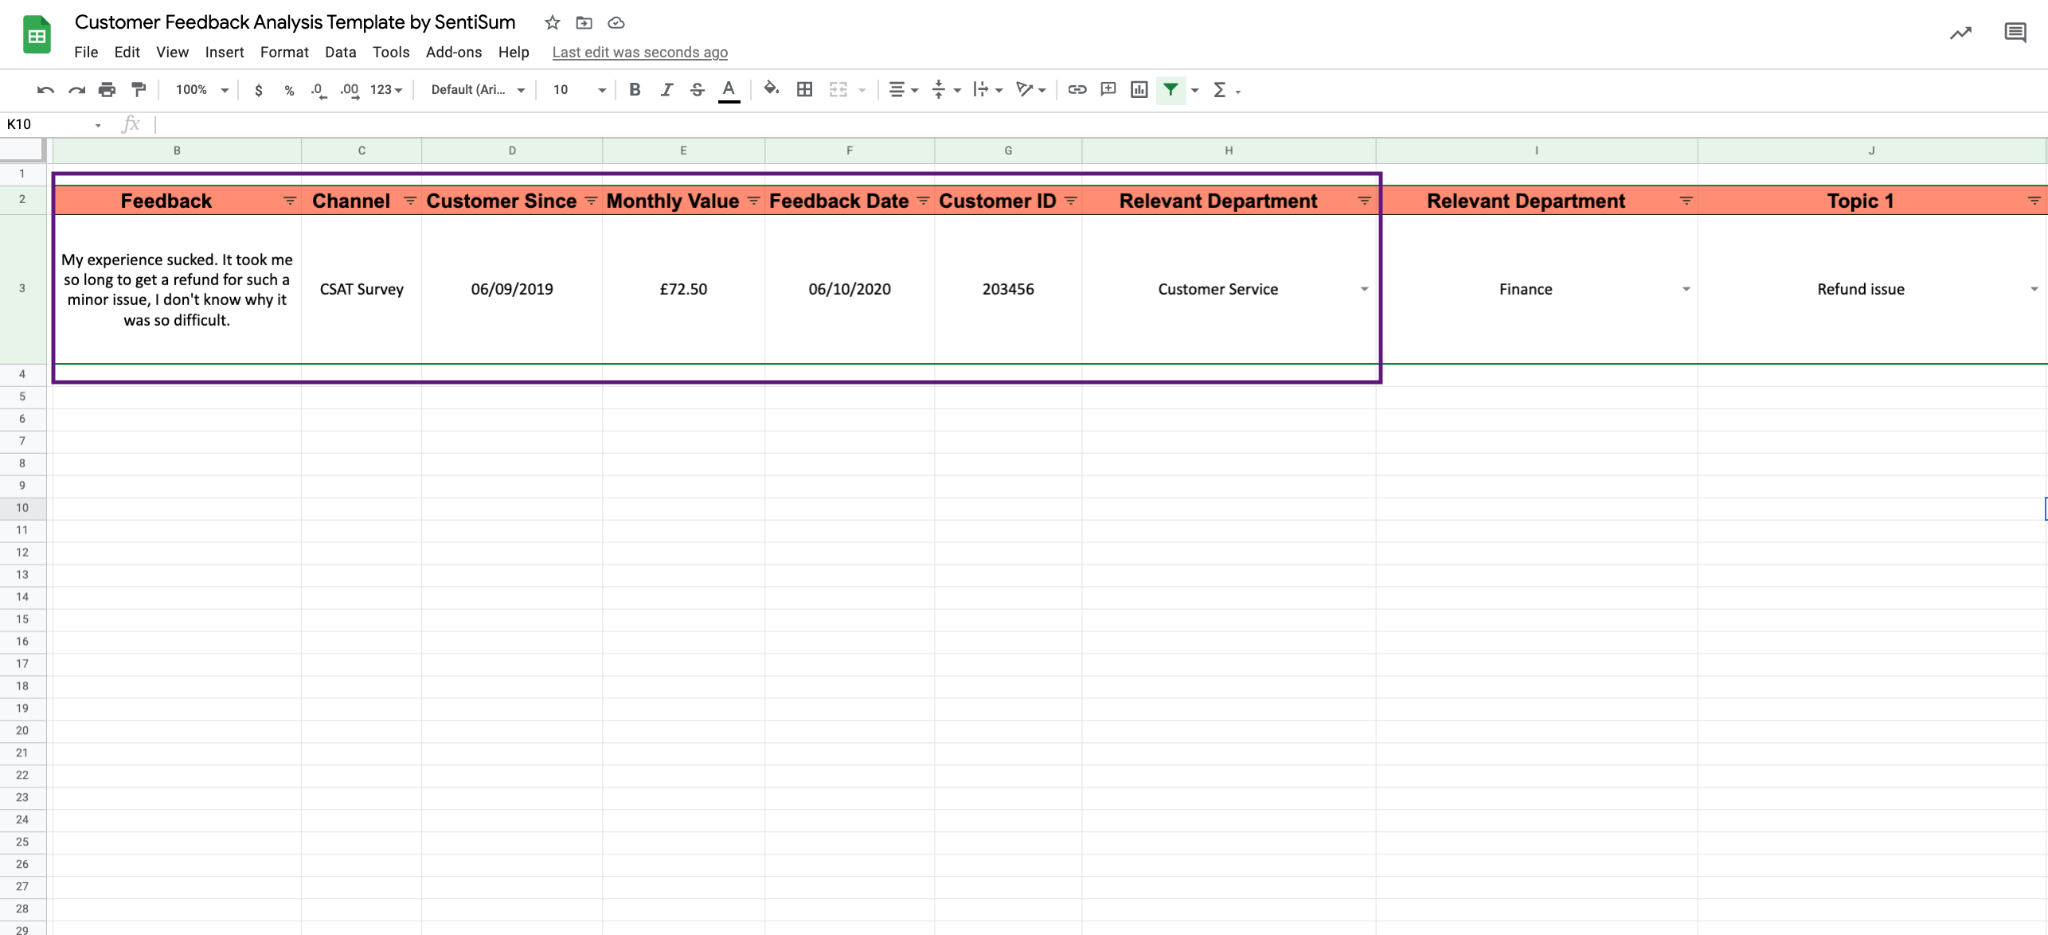Click the filter icon on the Feedback column header
Screen dimensions: 2048x935
(x=290, y=200)
